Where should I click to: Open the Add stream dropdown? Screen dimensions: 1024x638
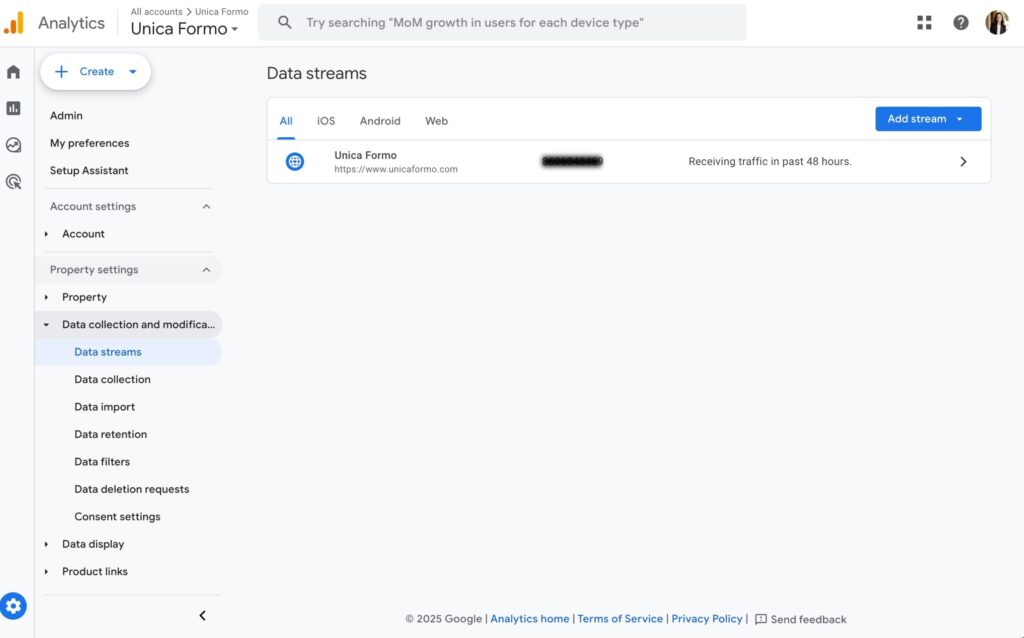(x=927, y=119)
